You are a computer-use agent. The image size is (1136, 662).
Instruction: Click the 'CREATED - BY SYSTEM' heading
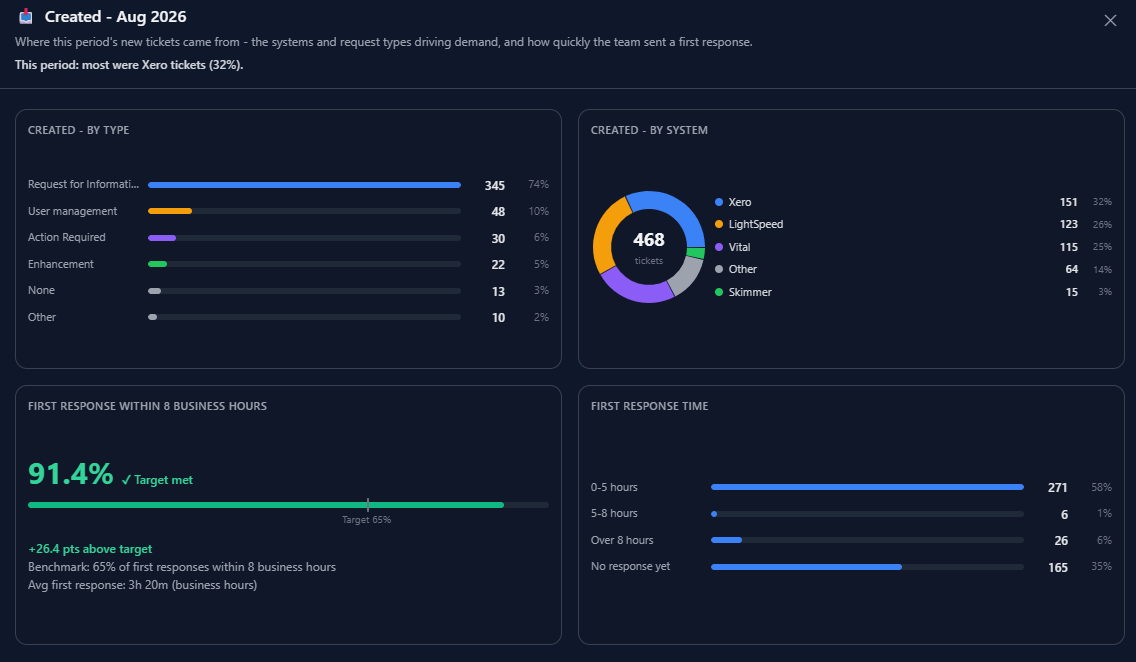[649, 130]
